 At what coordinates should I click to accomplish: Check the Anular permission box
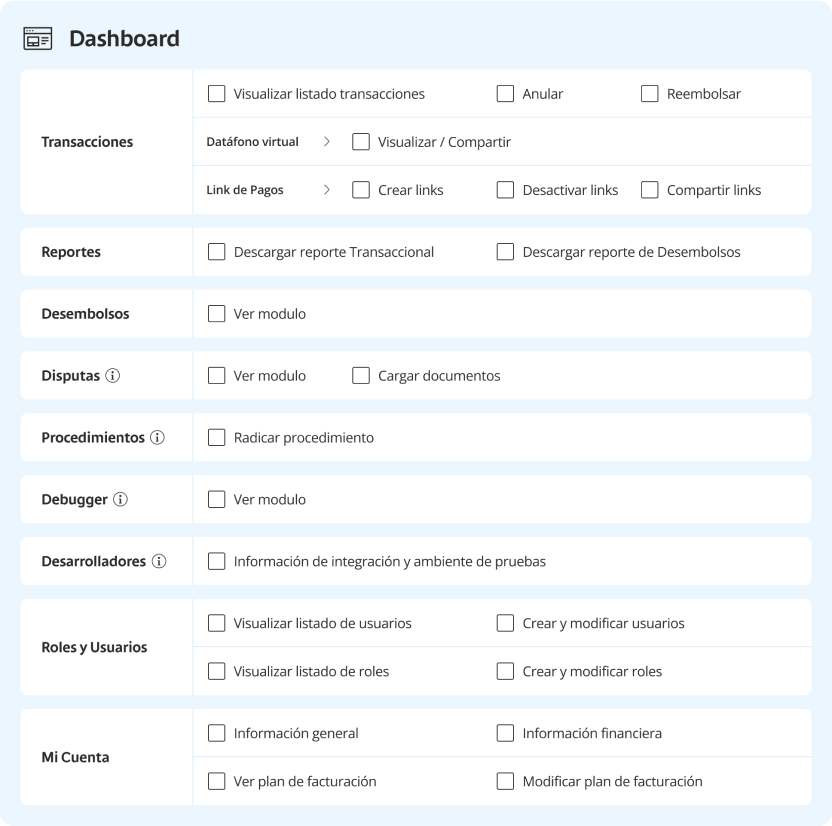505,94
